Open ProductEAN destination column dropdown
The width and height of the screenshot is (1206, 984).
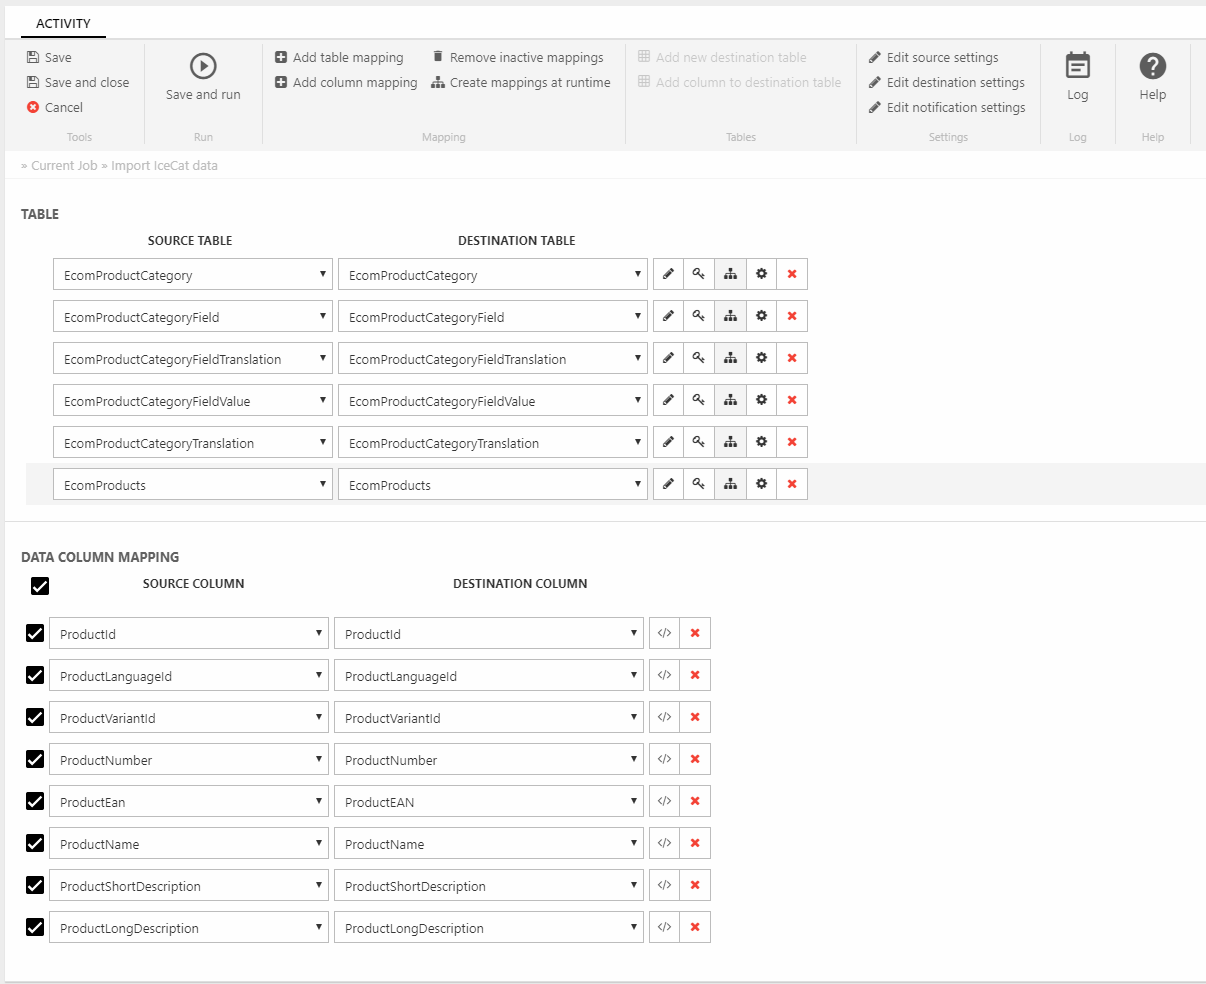click(490, 802)
